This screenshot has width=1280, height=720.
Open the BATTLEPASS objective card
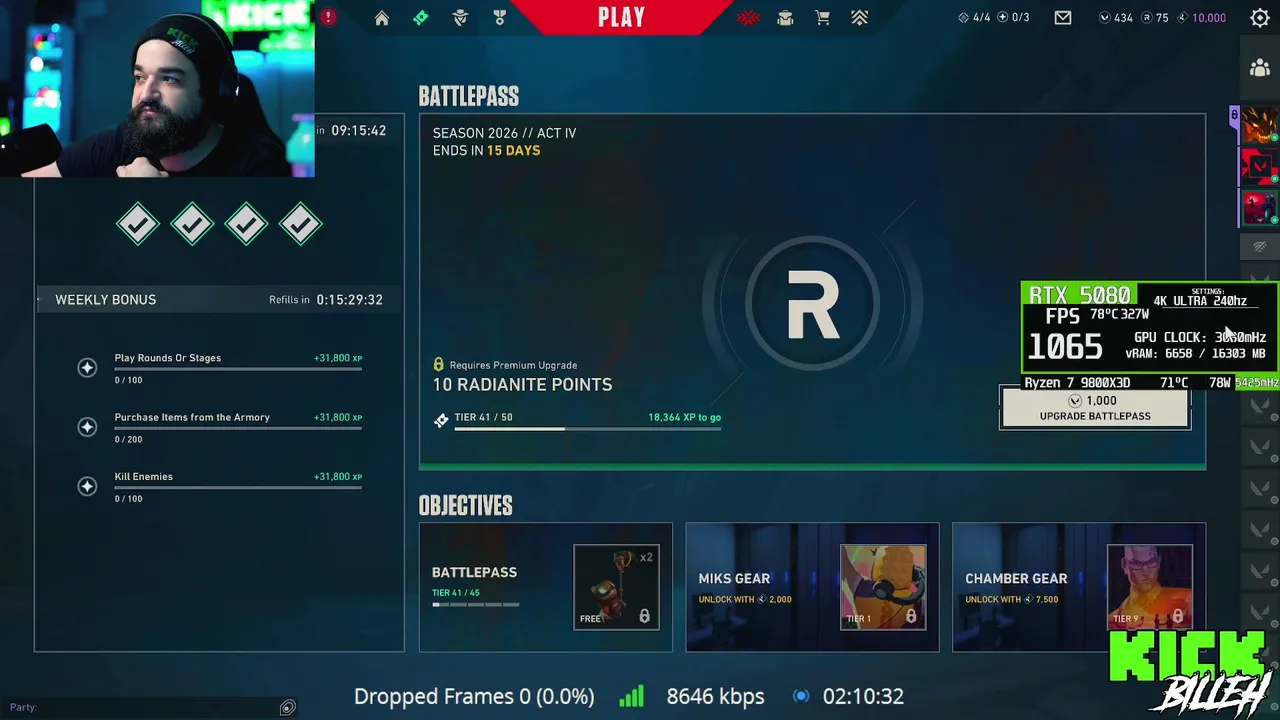pos(546,587)
